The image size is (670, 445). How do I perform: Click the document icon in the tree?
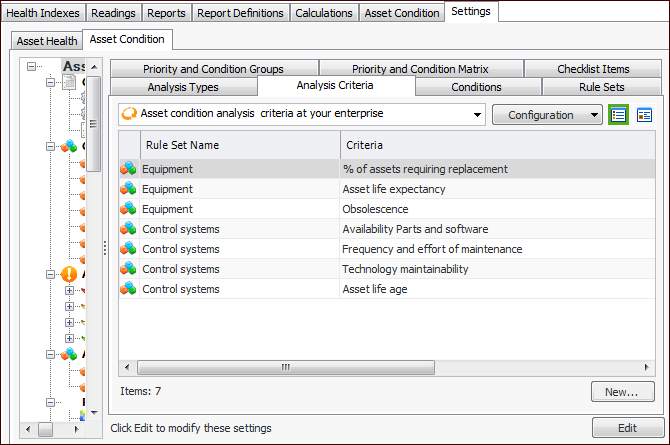coord(69,84)
